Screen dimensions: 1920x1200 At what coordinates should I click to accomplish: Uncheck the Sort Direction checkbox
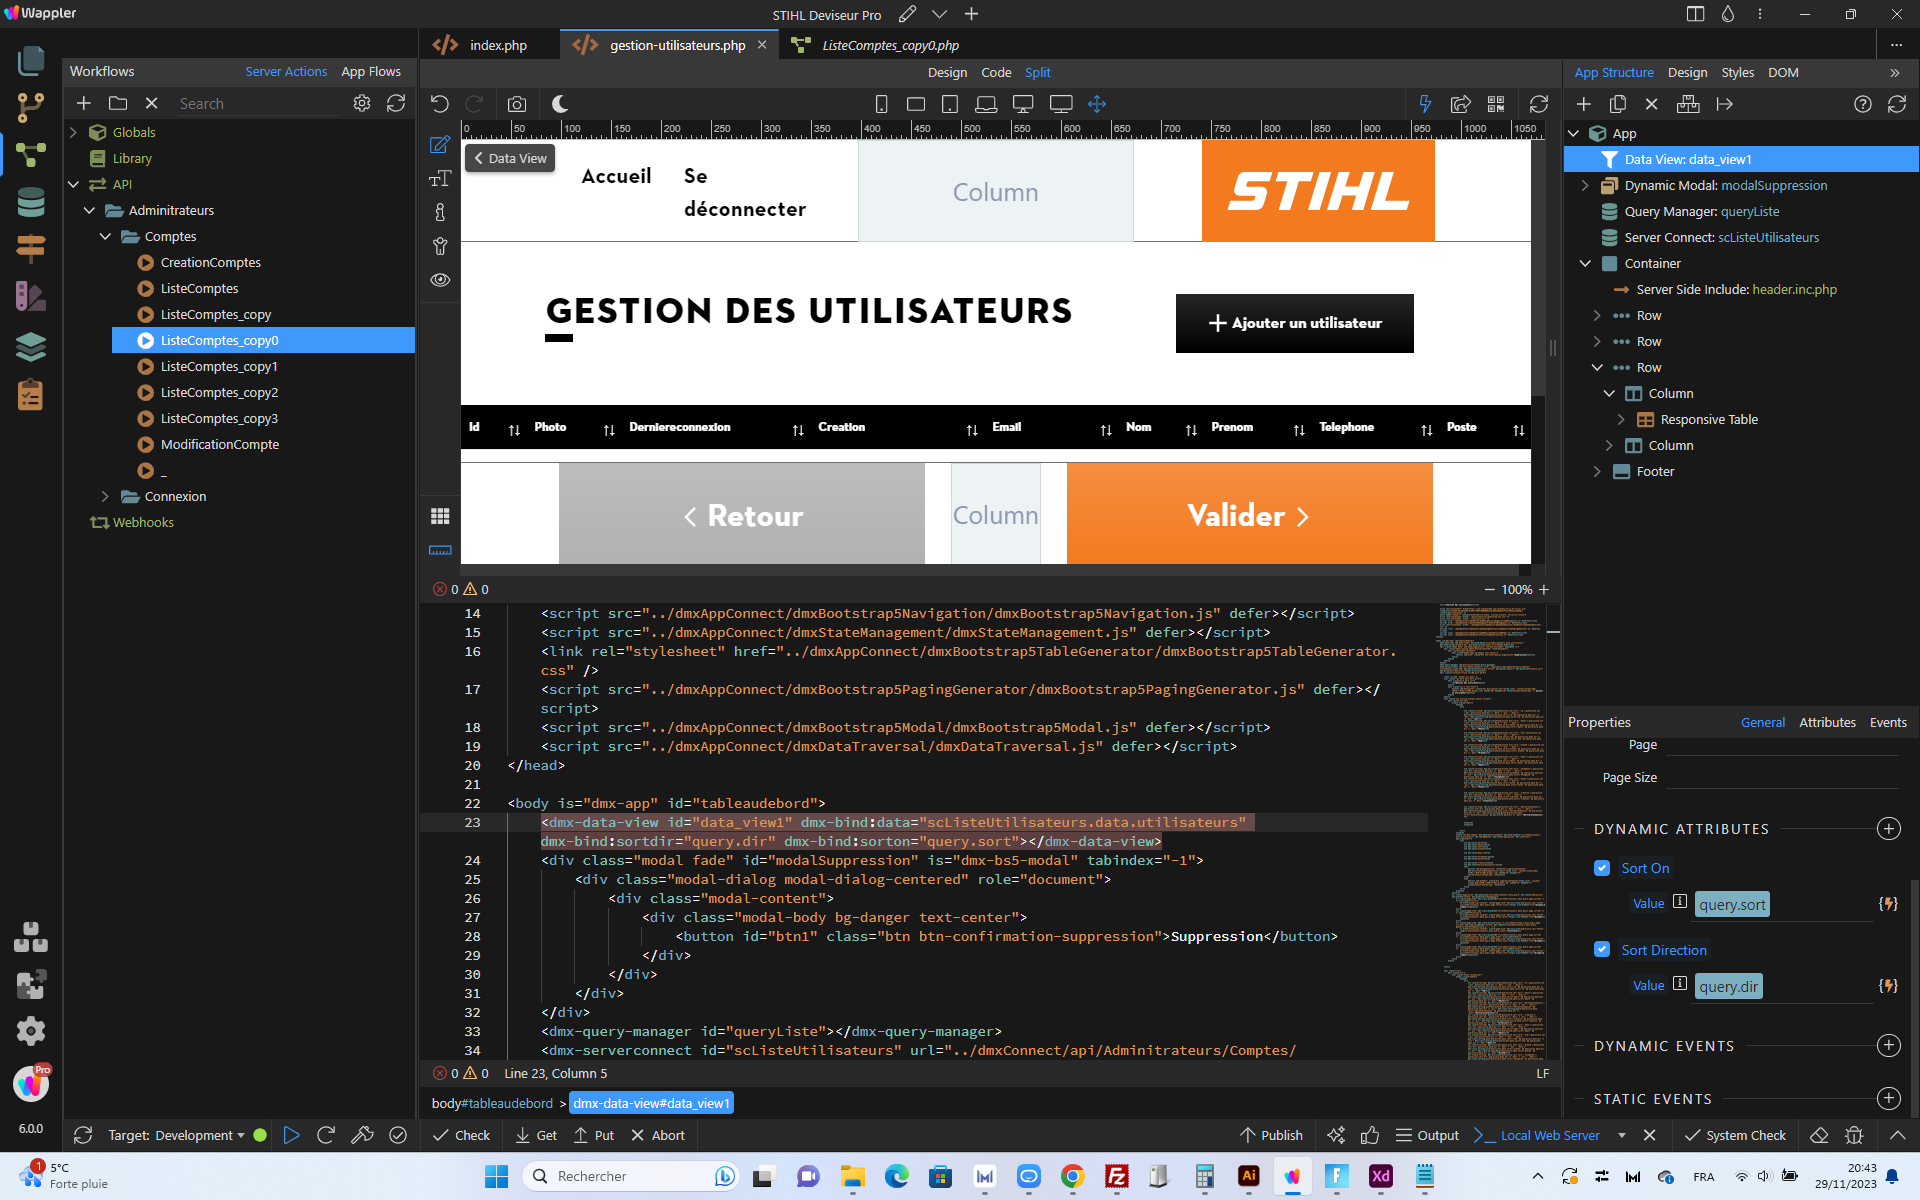1602,950
